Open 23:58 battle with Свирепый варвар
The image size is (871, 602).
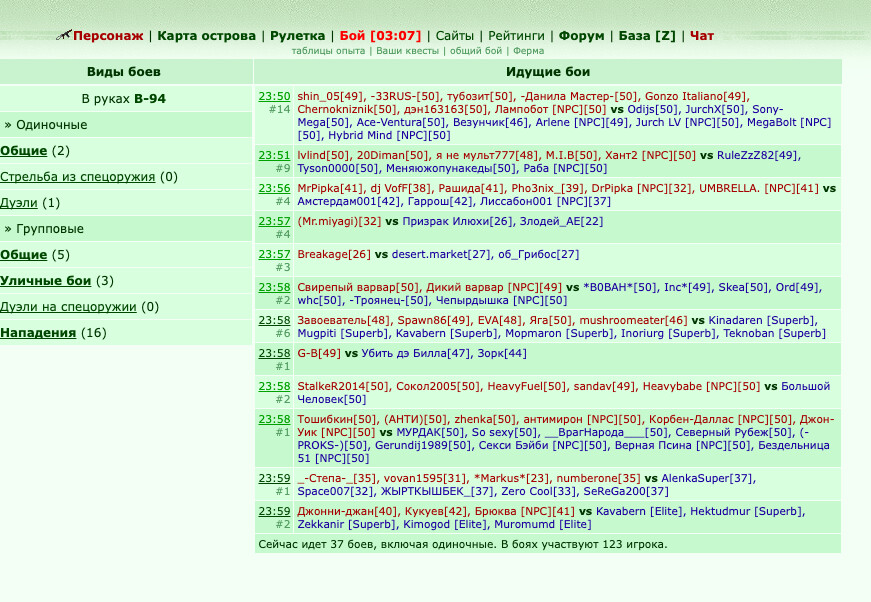274,287
